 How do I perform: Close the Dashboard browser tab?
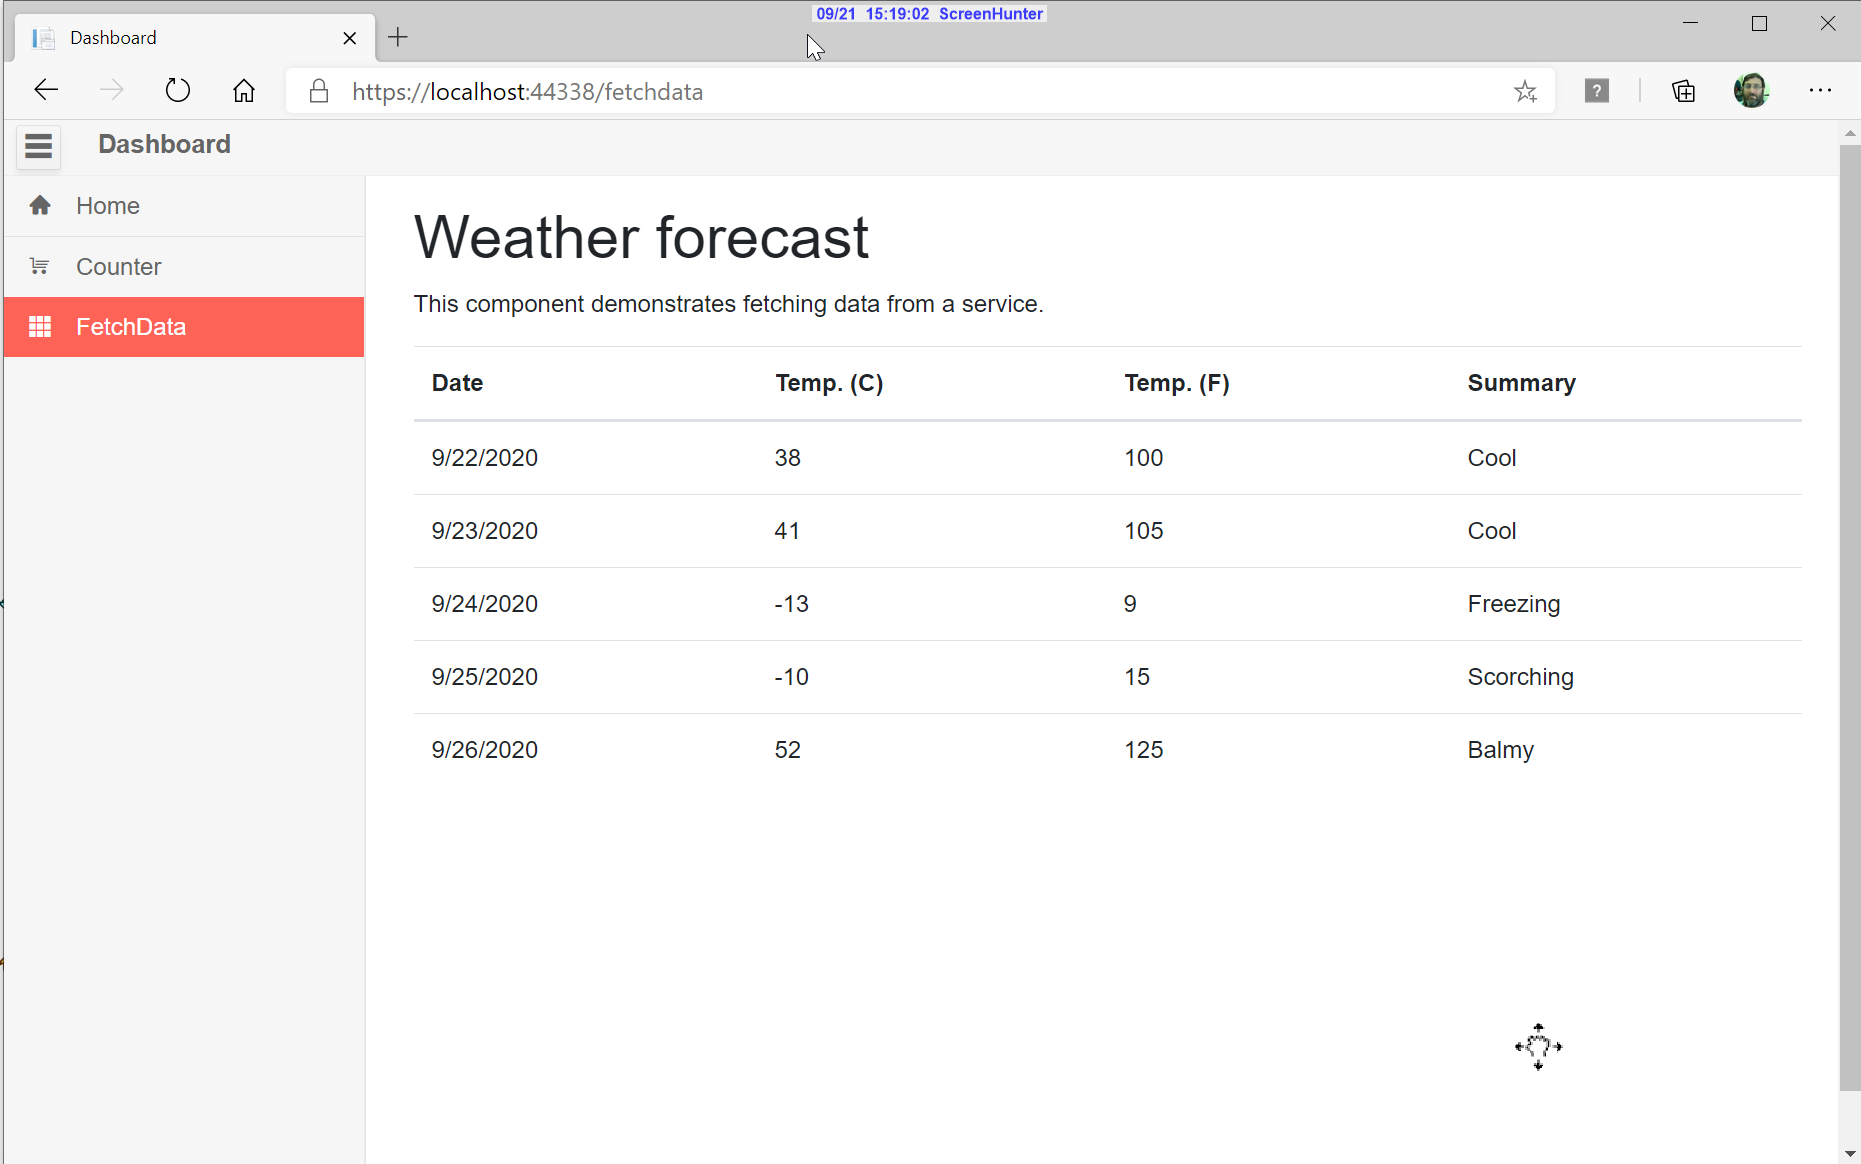pyautogui.click(x=350, y=38)
